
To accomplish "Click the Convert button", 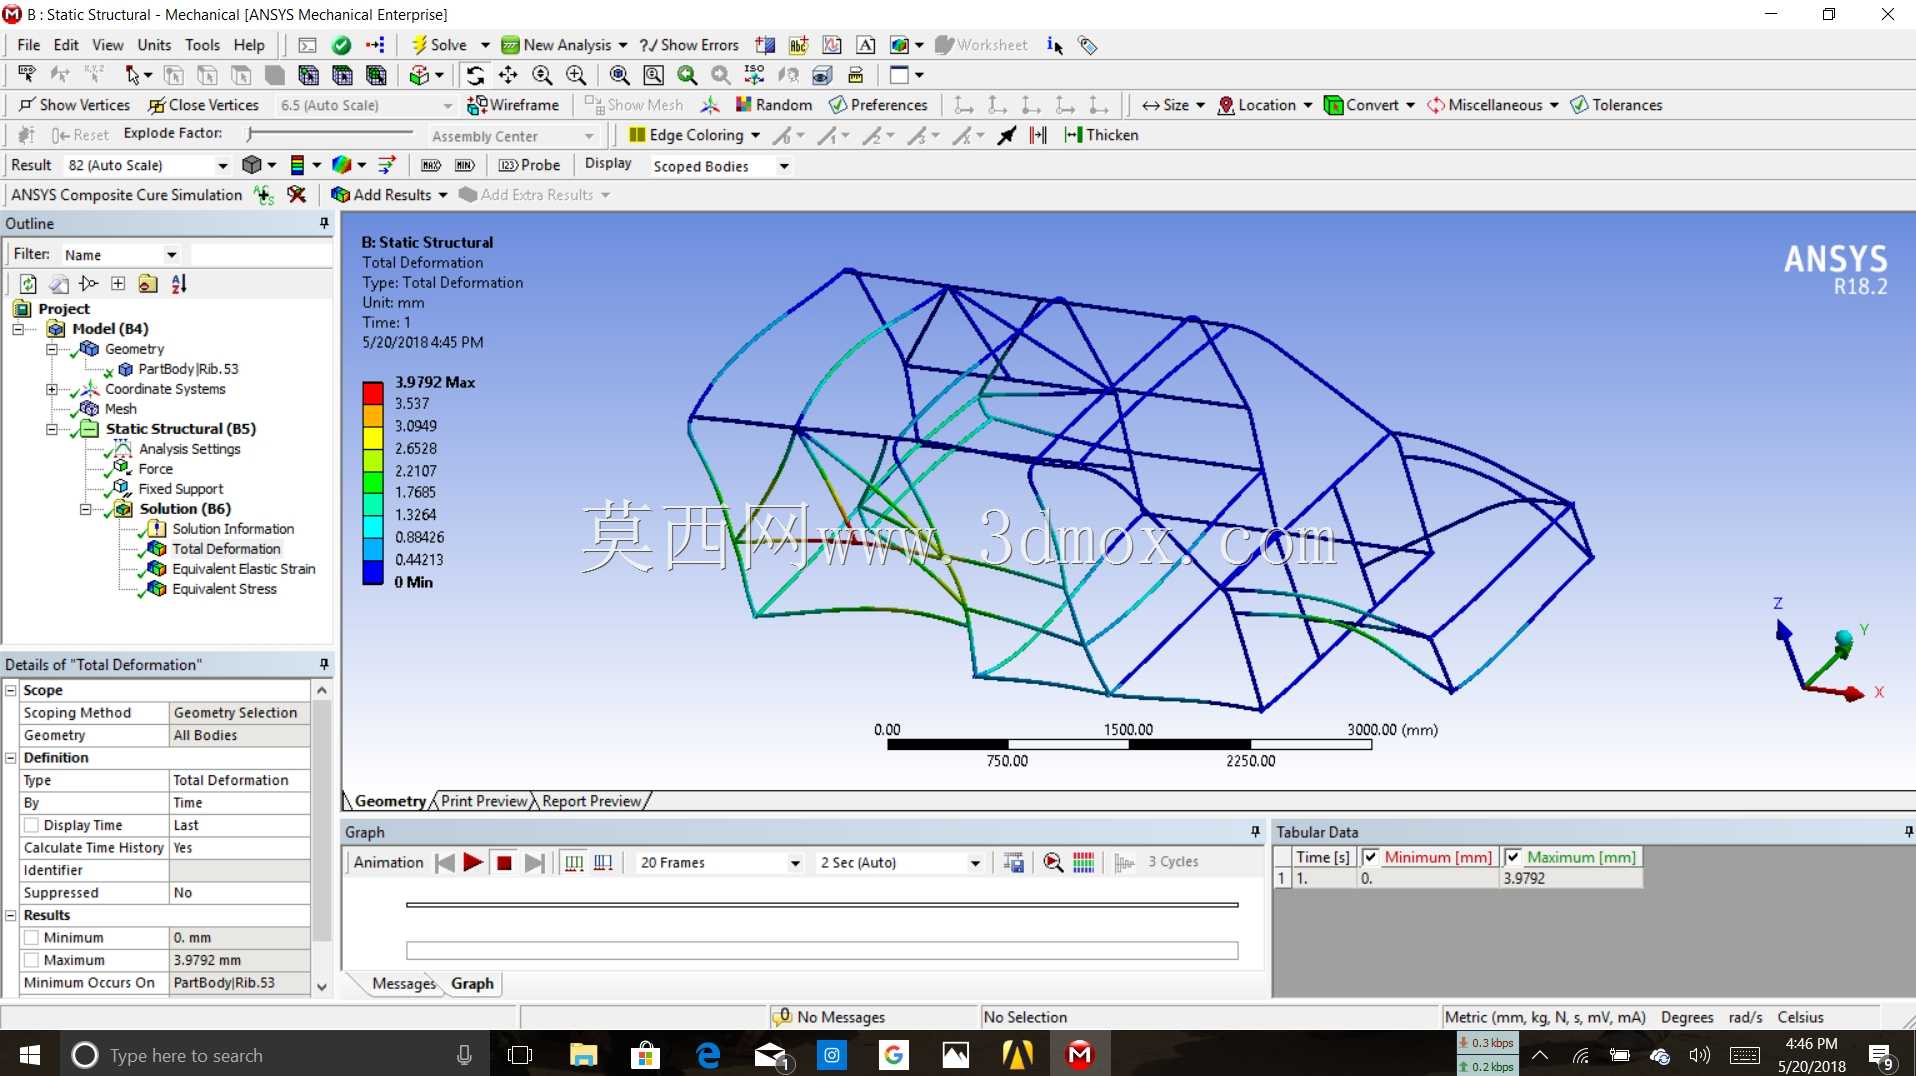I will 1369,105.
